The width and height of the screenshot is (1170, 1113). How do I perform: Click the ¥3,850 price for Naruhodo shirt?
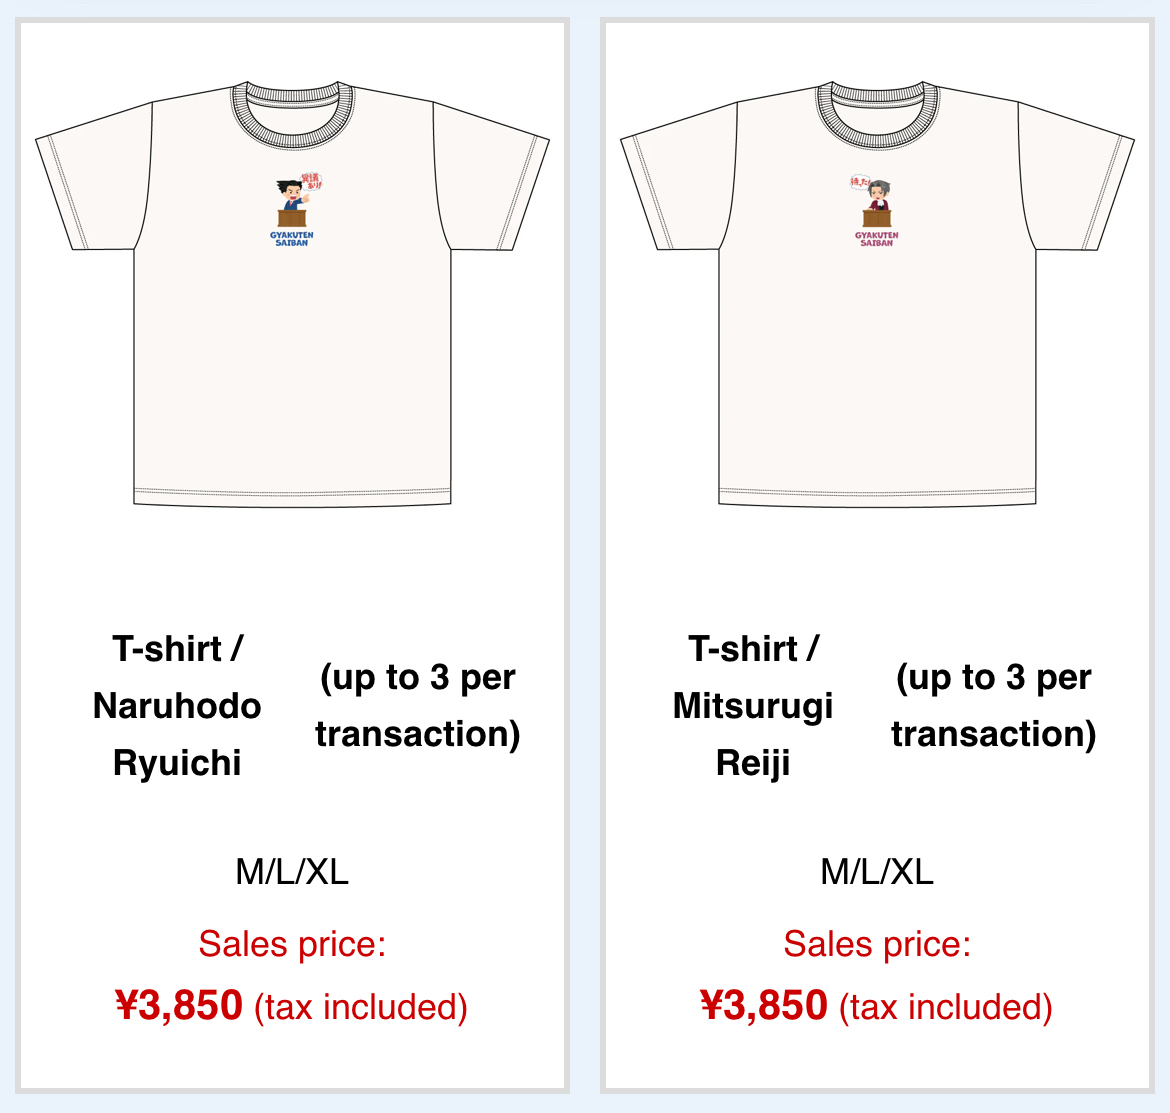(179, 1006)
